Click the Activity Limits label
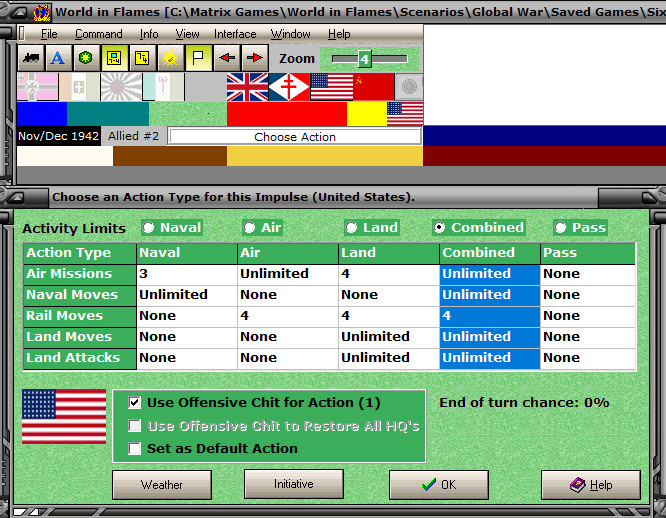Image resolution: width=666 pixels, height=518 pixels. [x=74, y=228]
